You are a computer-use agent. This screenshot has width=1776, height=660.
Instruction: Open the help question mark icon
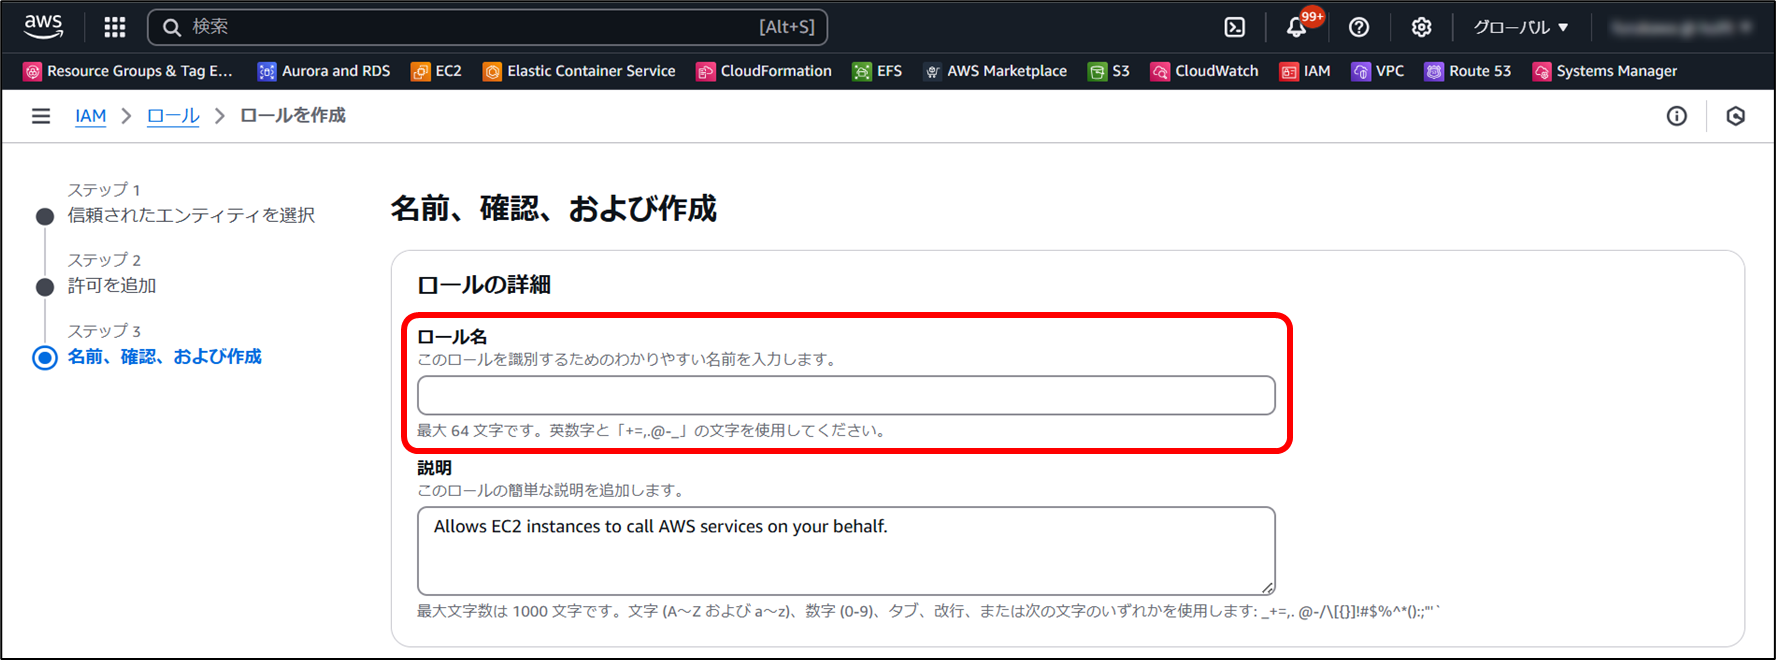[x=1359, y=27]
